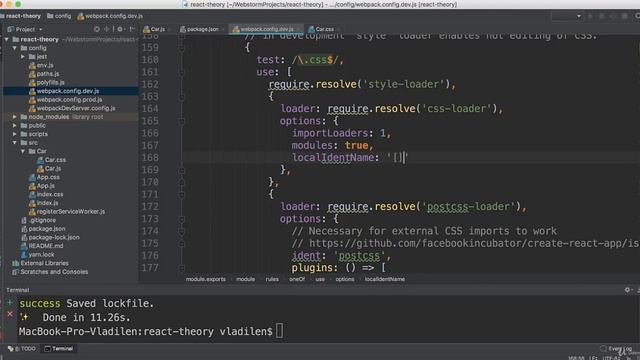Select index.css in project tree
The image size is (640, 360).
point(46,194)
